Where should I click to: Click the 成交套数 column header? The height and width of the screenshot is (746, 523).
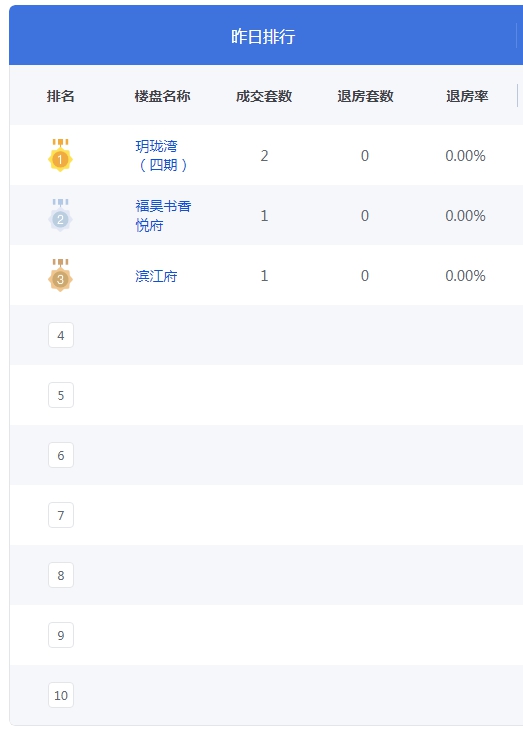(264, 96)
